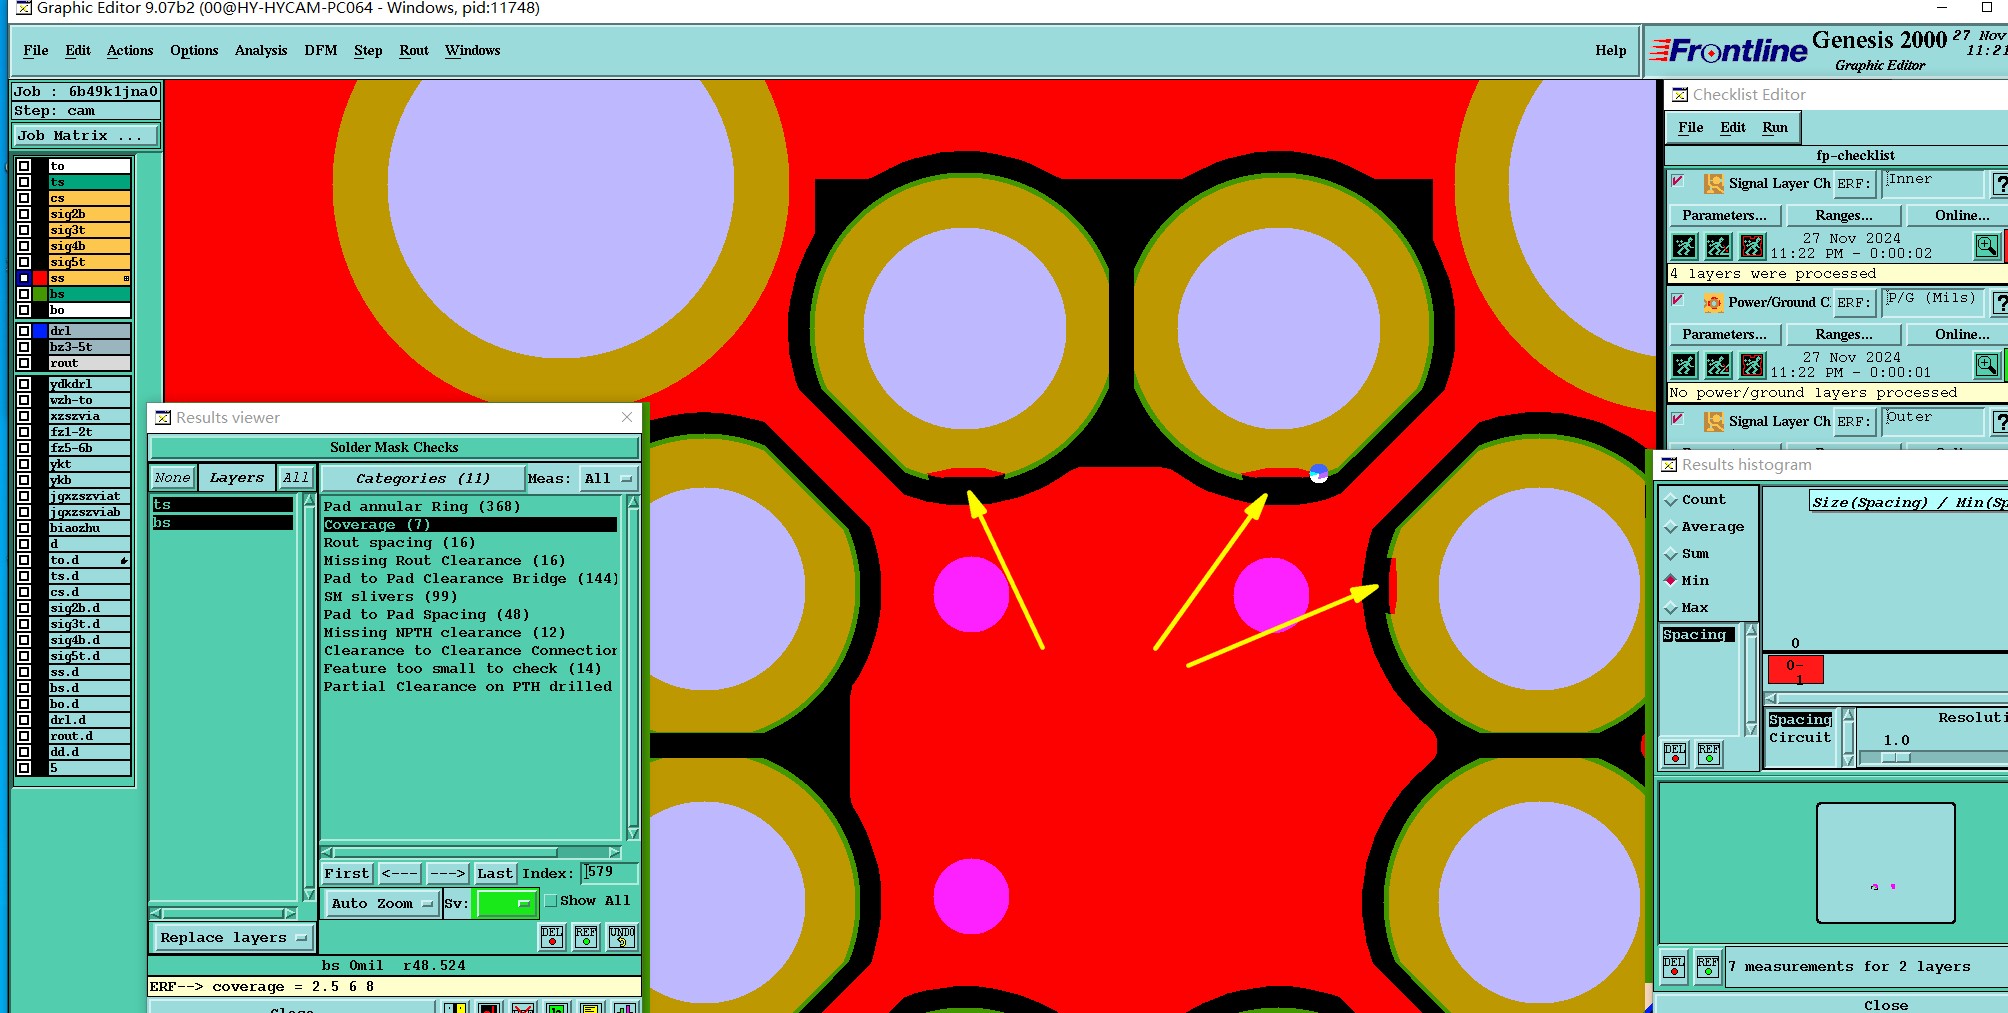Click REF icon below Spacing list in histogram
Viewport: 2008px width, 1013px height.
tap(1709, 754)
